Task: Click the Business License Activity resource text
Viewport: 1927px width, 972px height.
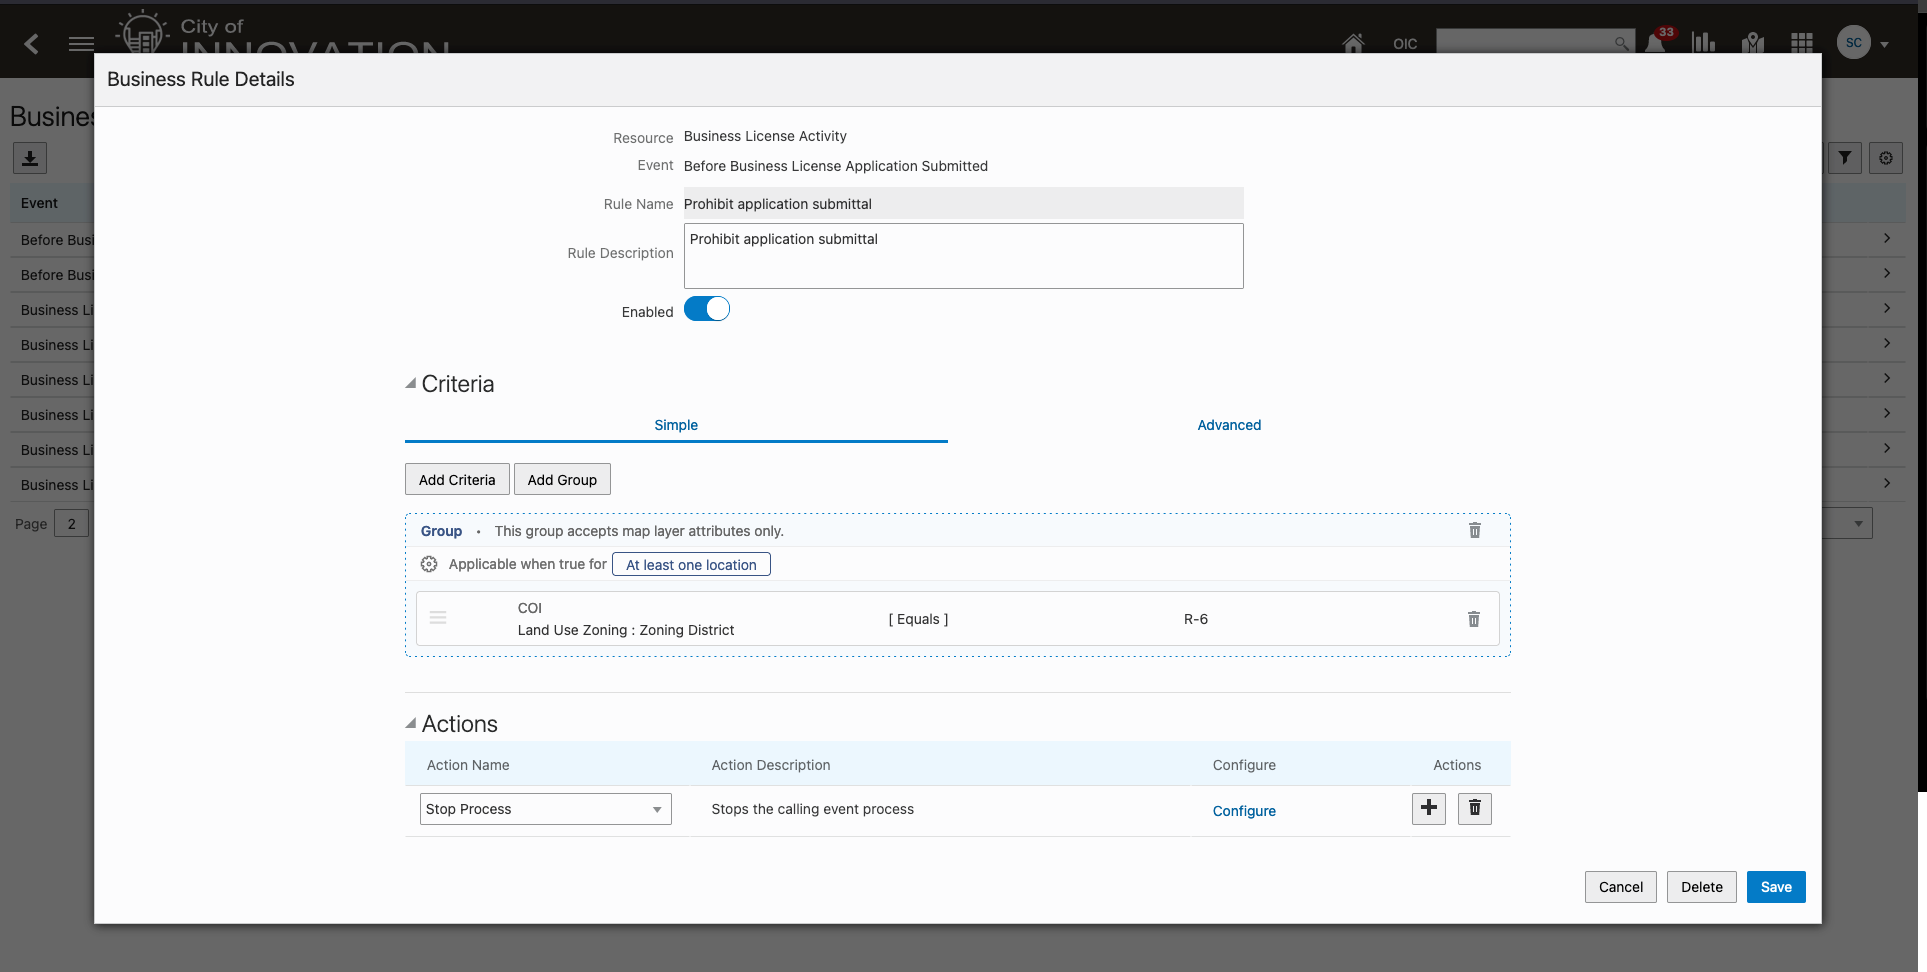Action: (765, 136)
